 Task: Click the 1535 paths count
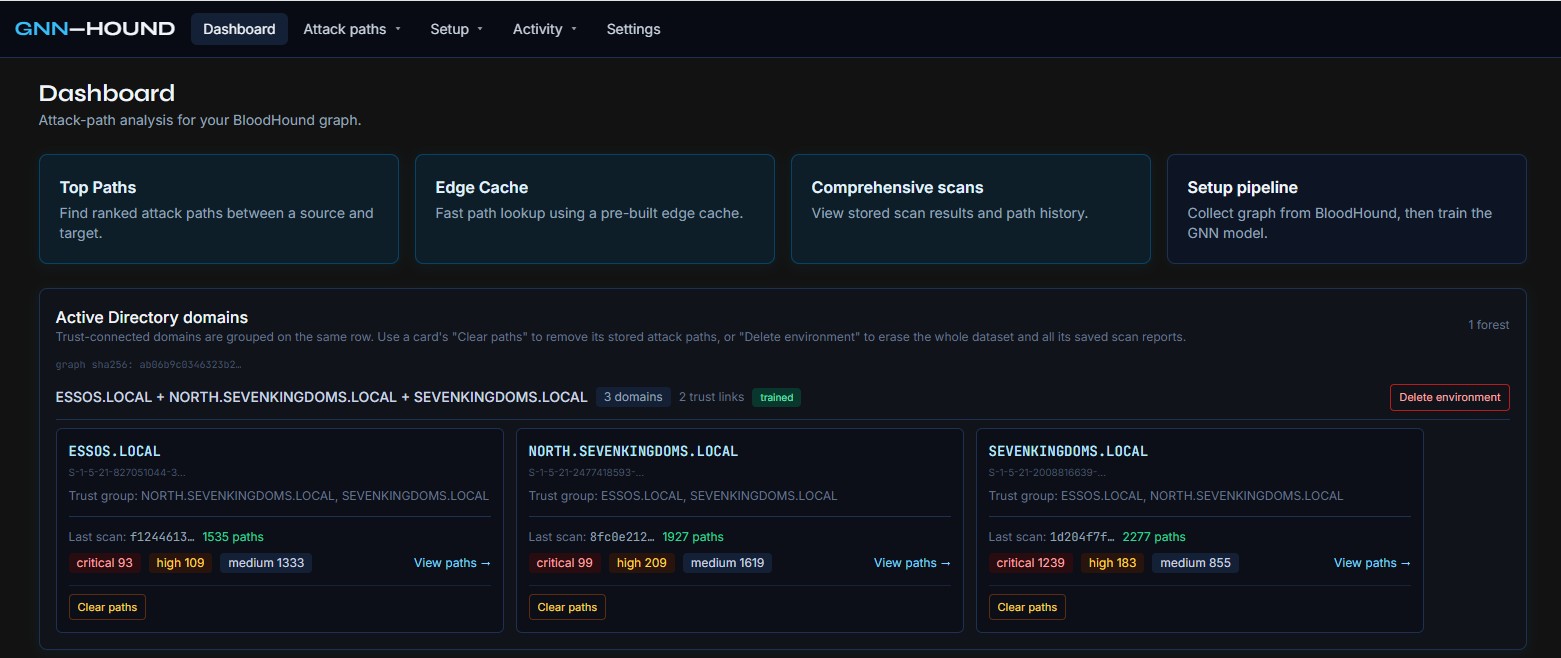tap(233, 537)
